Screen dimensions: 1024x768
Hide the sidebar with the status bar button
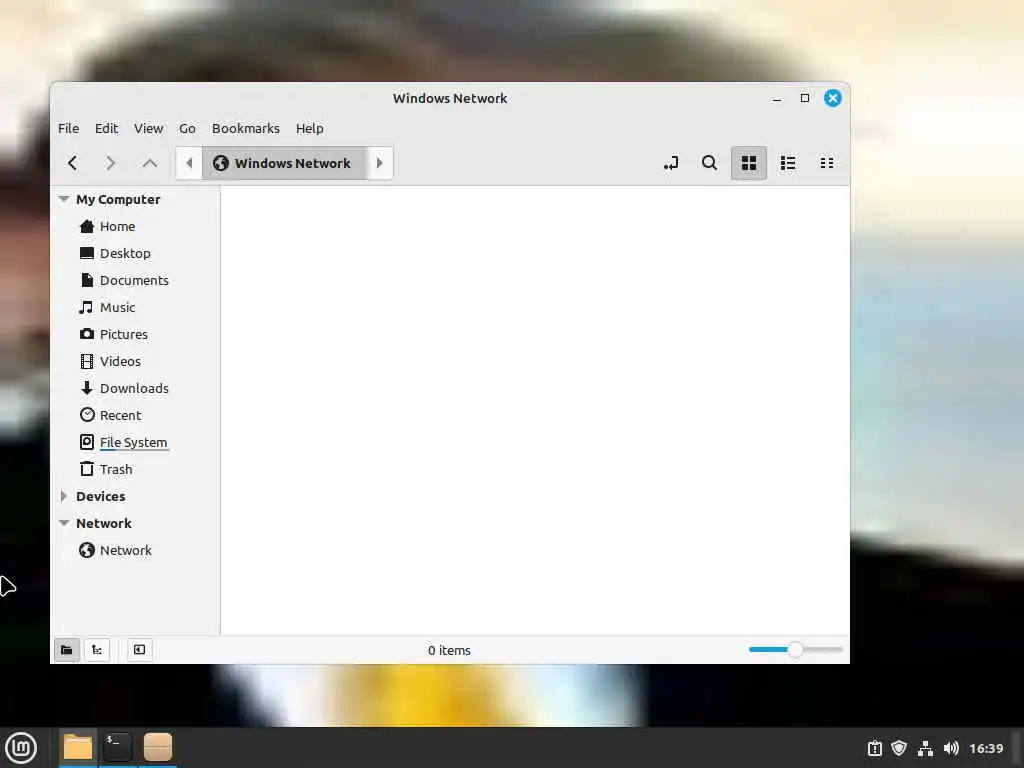click(x=139, y=650)
